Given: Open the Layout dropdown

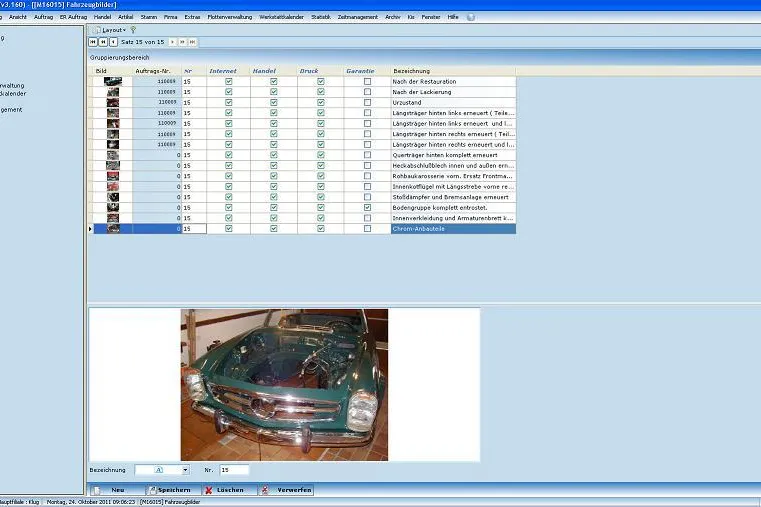Looking at the screenshot, I should coord(110,30).
